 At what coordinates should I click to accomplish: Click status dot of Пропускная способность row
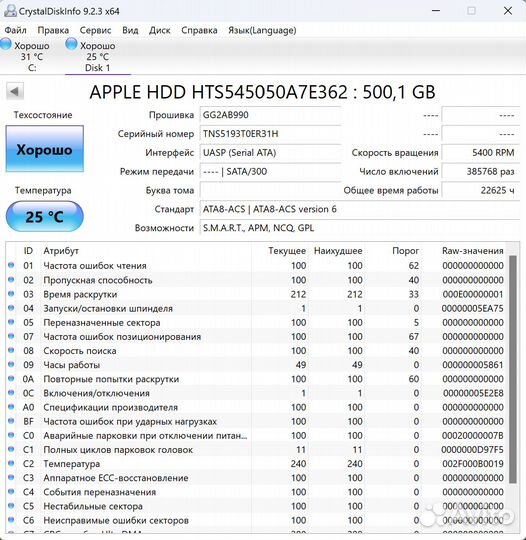[x=11, y=279]
